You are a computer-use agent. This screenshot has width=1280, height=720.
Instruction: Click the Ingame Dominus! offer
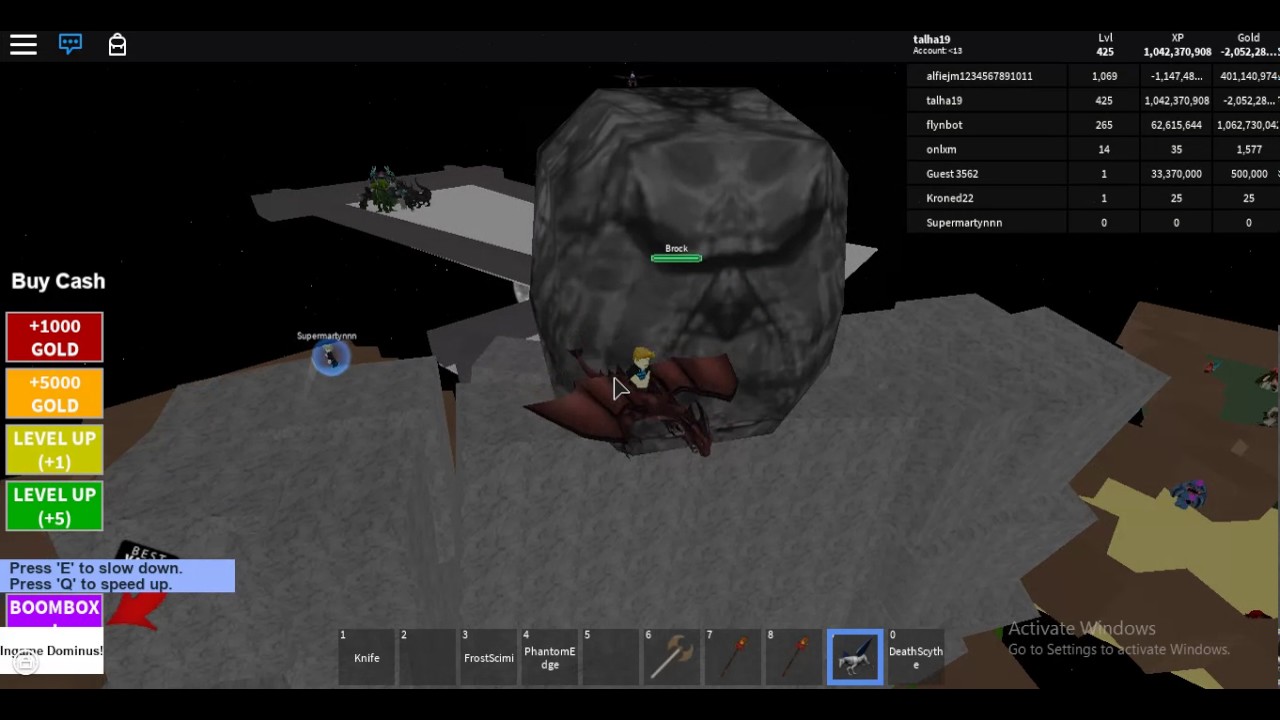tap(52, 651)
